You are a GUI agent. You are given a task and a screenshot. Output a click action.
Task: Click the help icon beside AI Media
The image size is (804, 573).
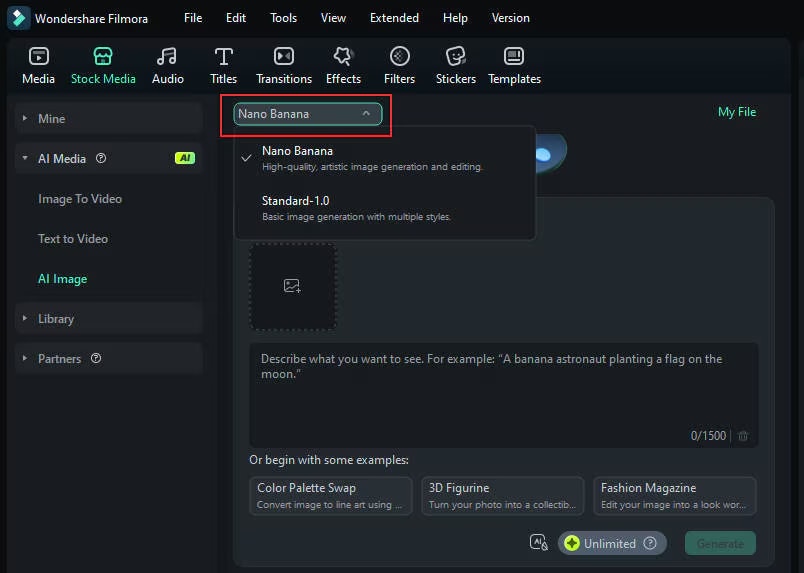(101, 159)
